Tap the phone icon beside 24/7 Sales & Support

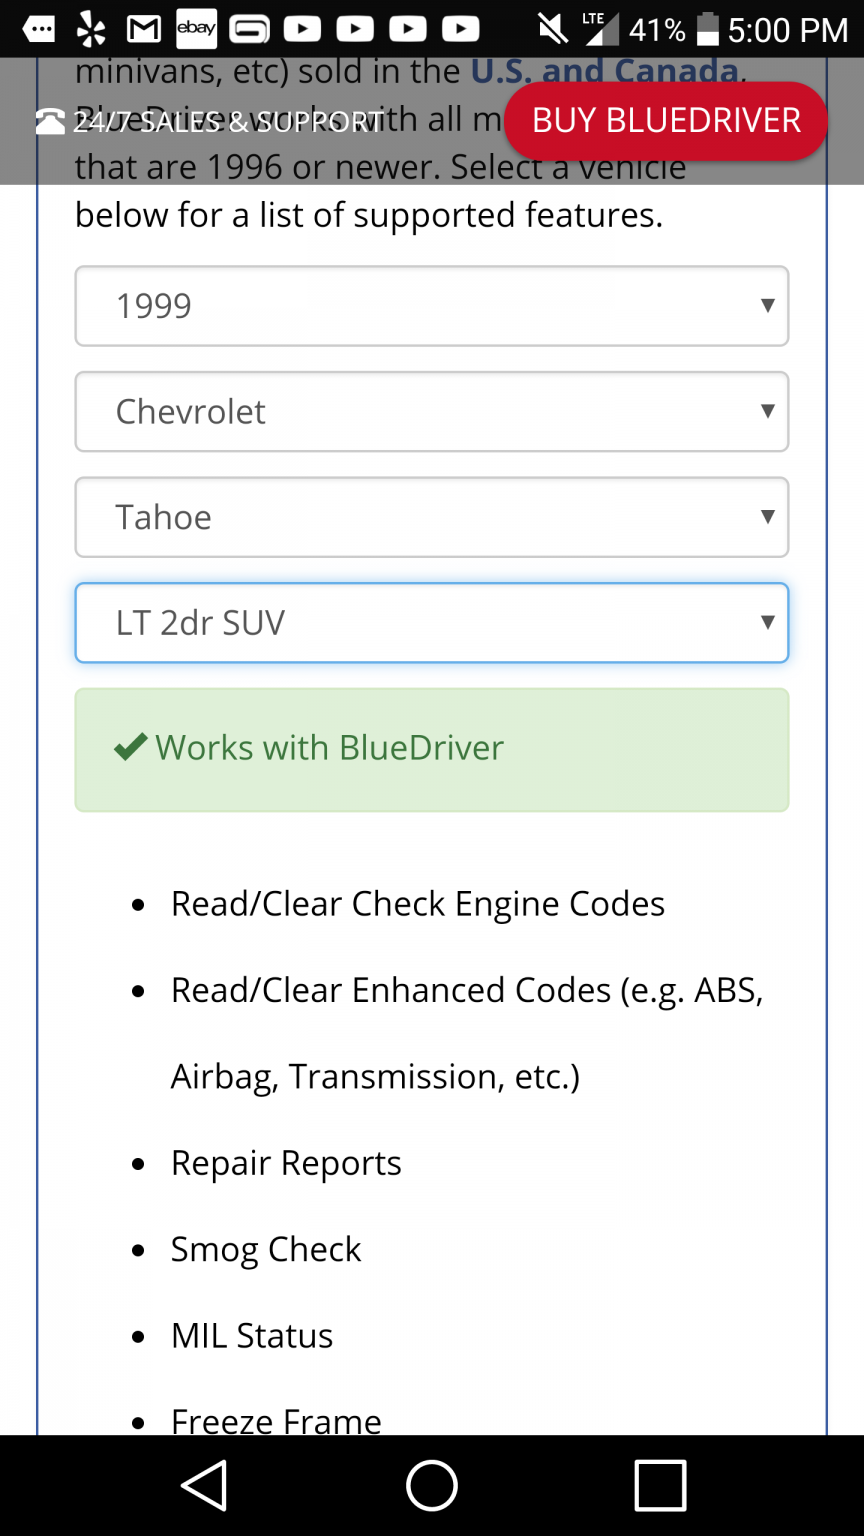coord(50,121)
